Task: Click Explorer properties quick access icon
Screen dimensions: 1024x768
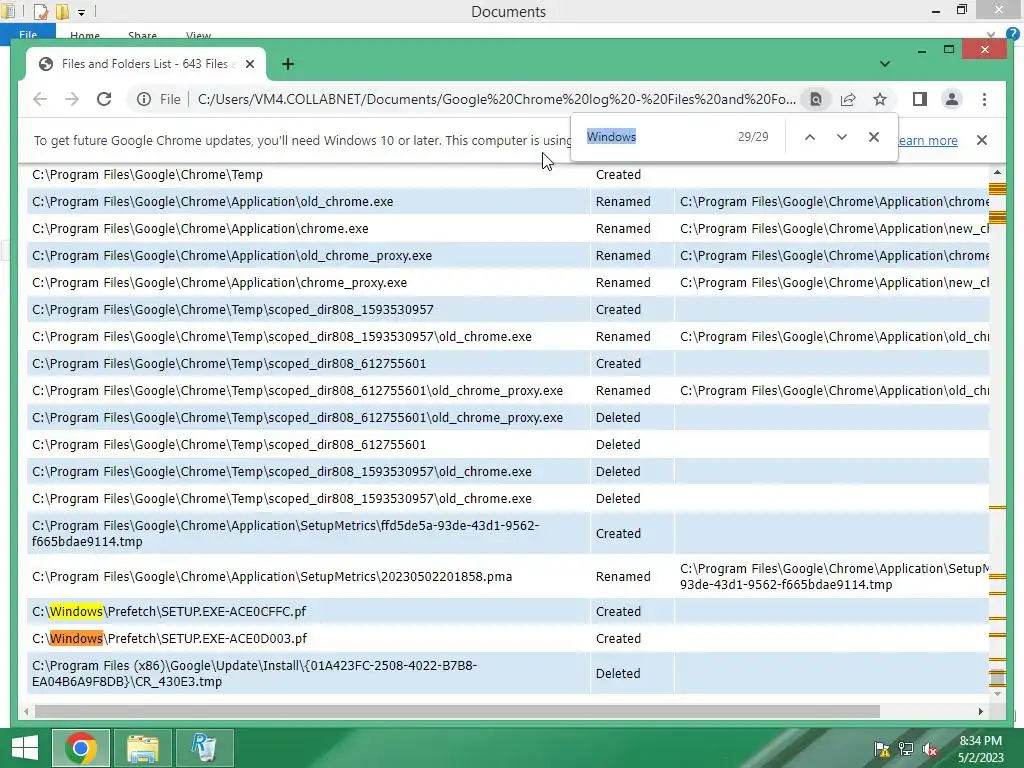Action: point(41,11)
